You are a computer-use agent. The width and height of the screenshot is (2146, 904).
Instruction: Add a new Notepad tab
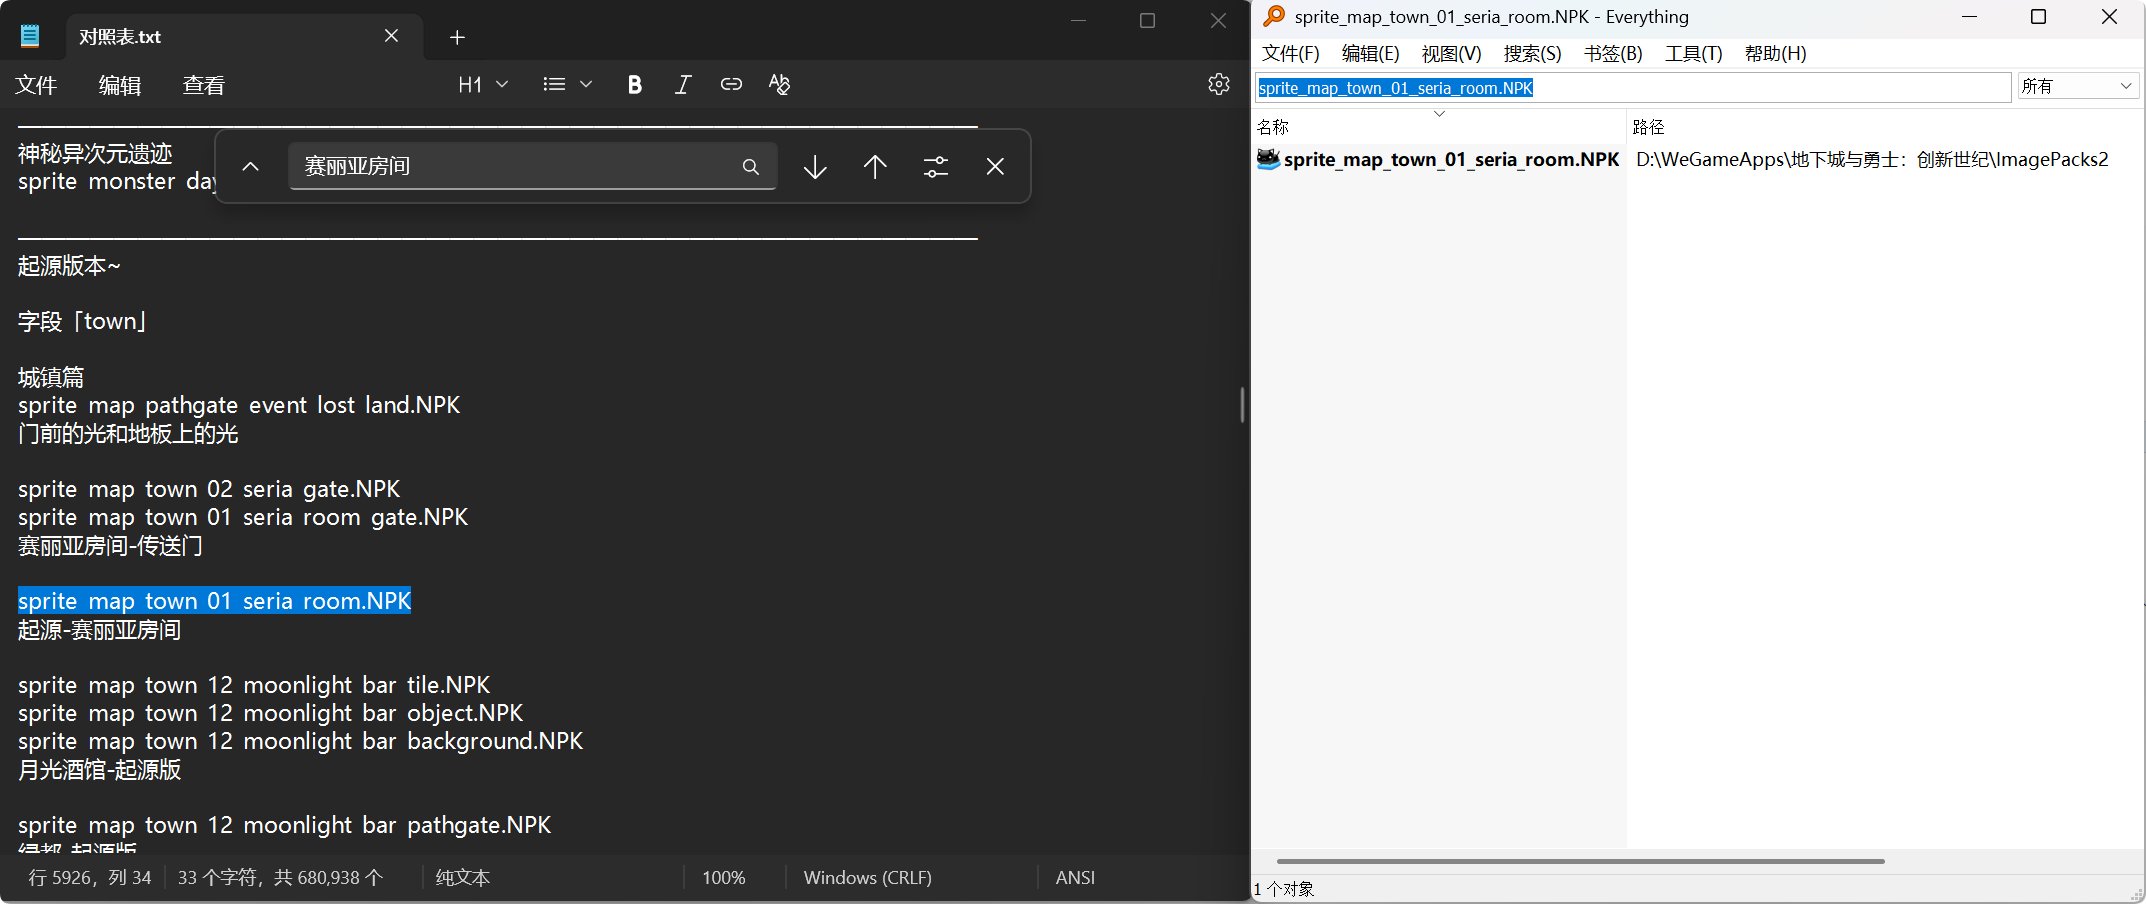(457, 38)
